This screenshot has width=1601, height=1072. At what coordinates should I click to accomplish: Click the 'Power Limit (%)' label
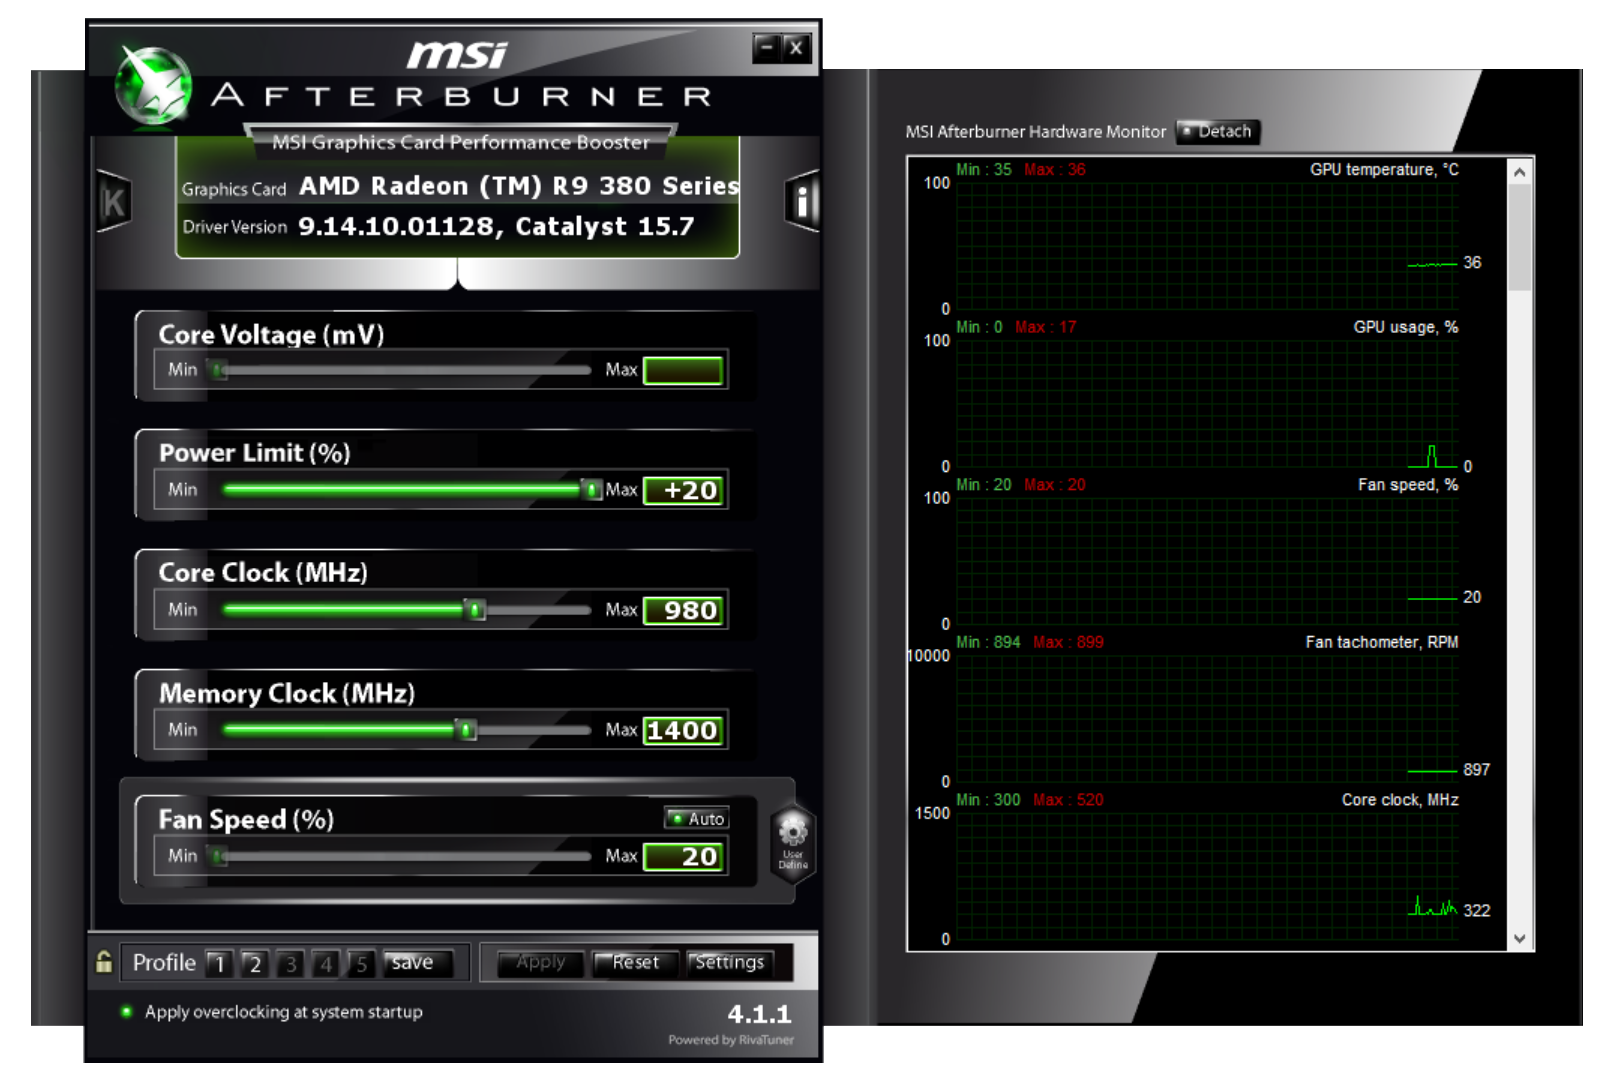pos(255,453)
